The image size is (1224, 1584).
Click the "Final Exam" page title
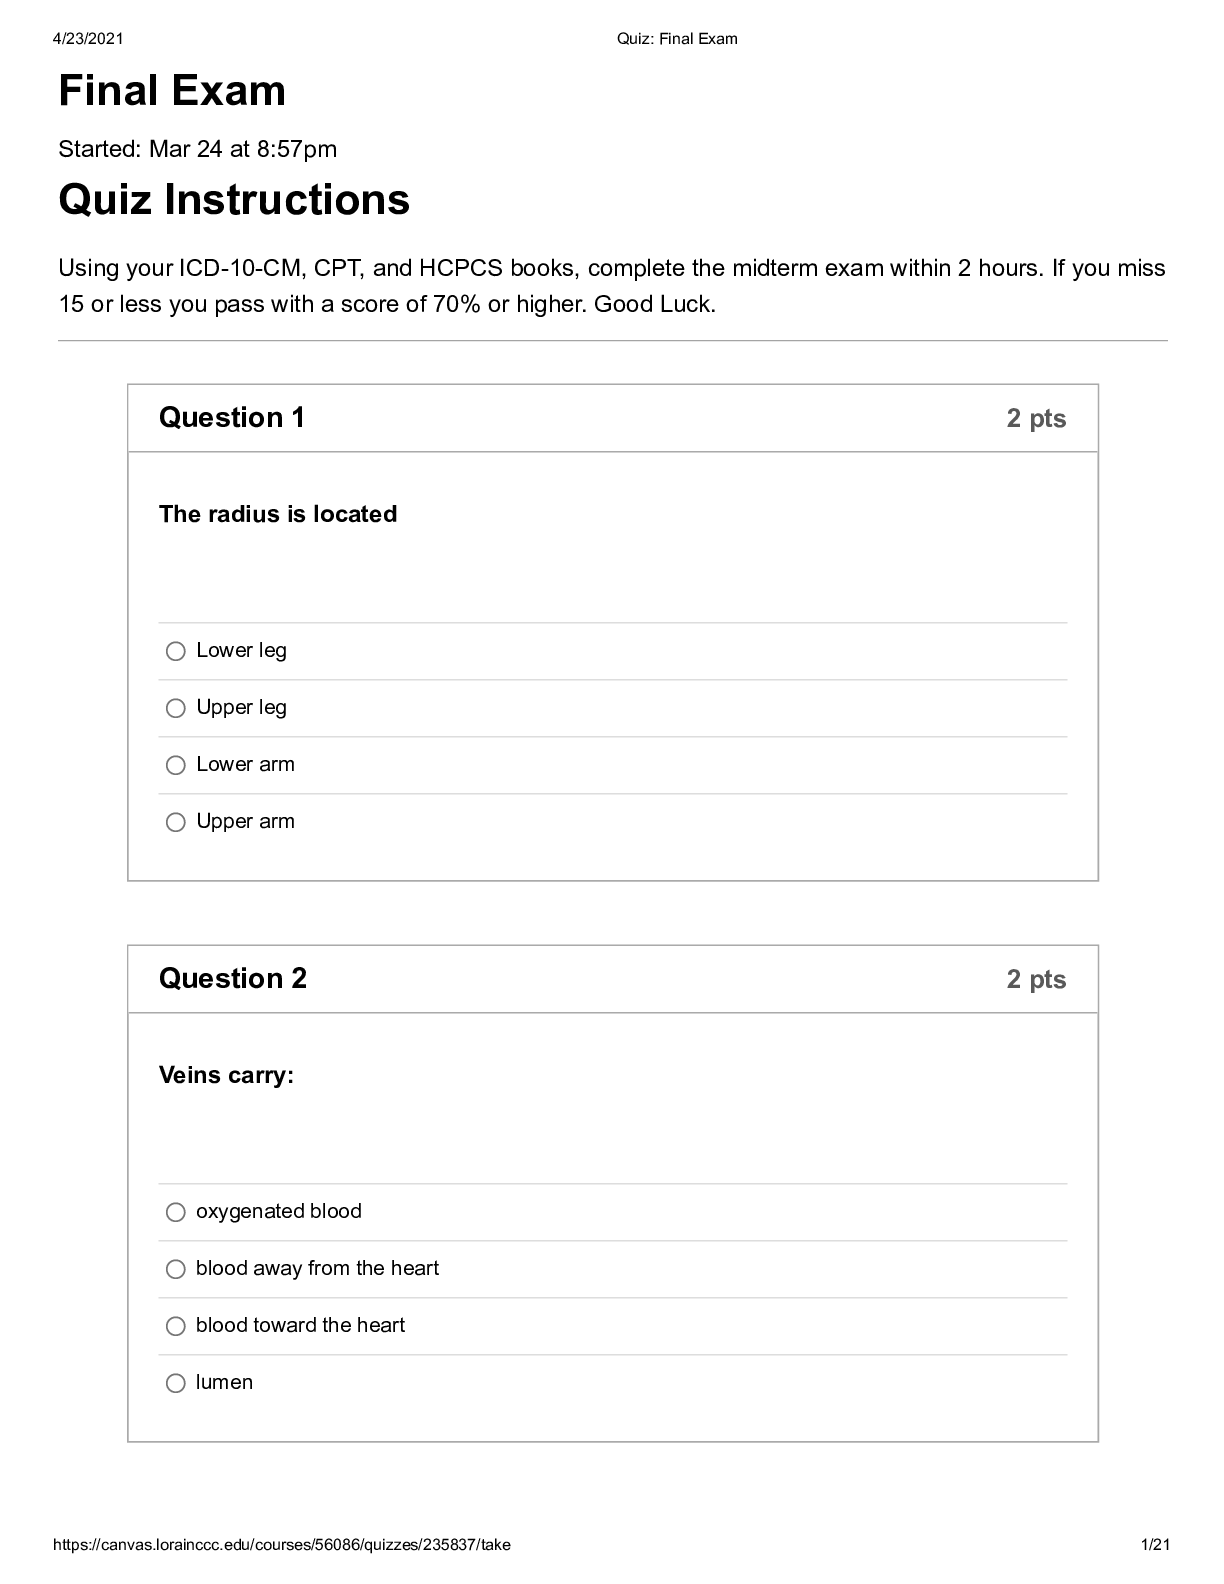click(171, 91)
